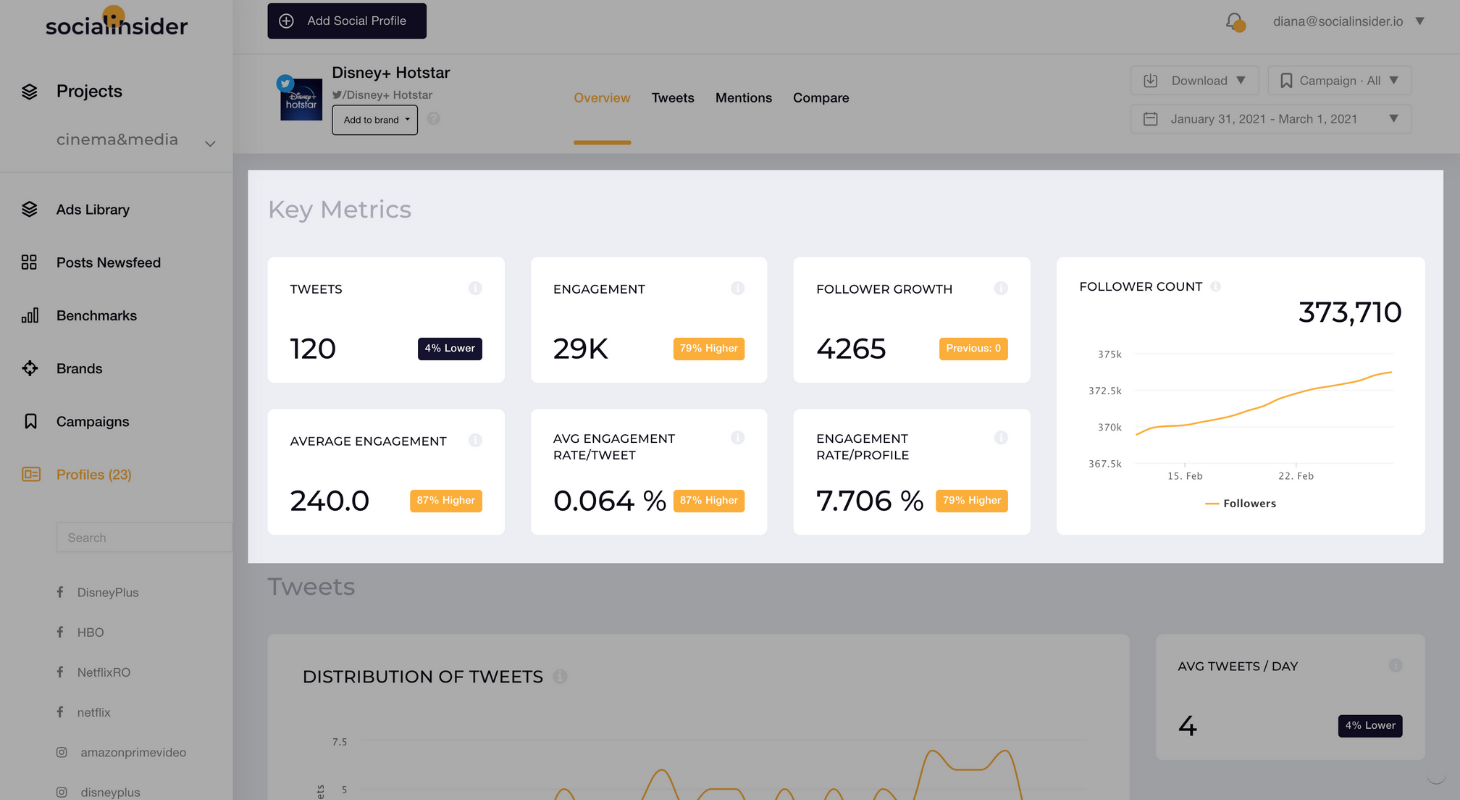1460x800 pixels.
Task: Open the diana@socialinsider.io account menu
Action: point(1348,21)
